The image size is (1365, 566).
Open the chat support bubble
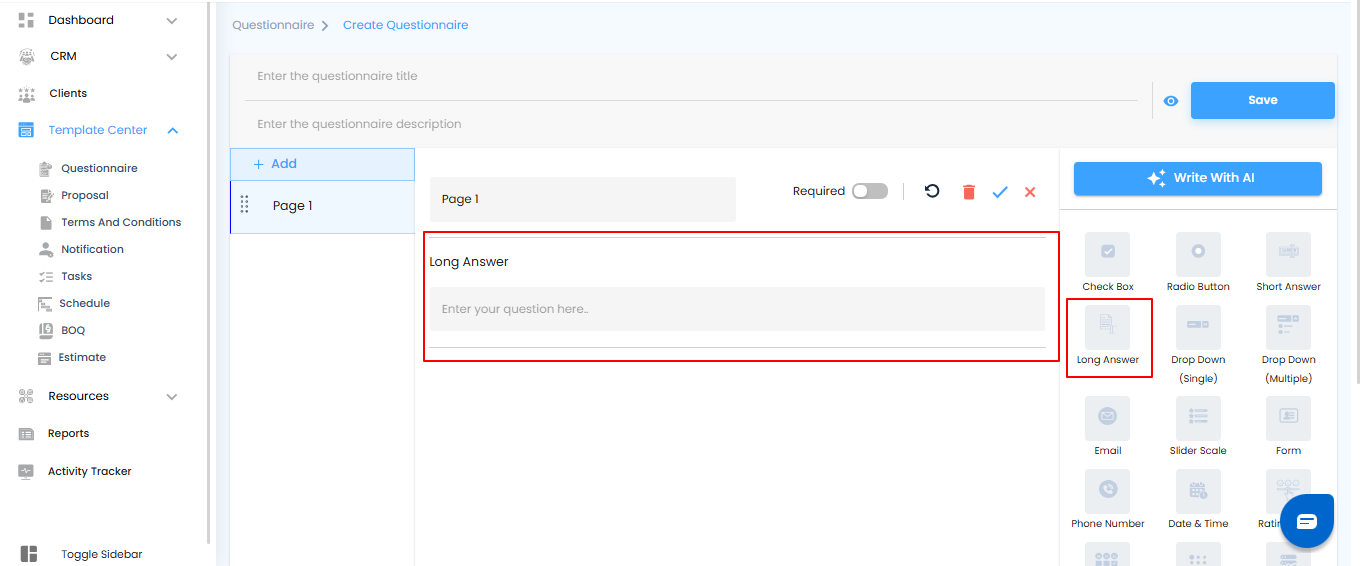(x=1307, y=521)
